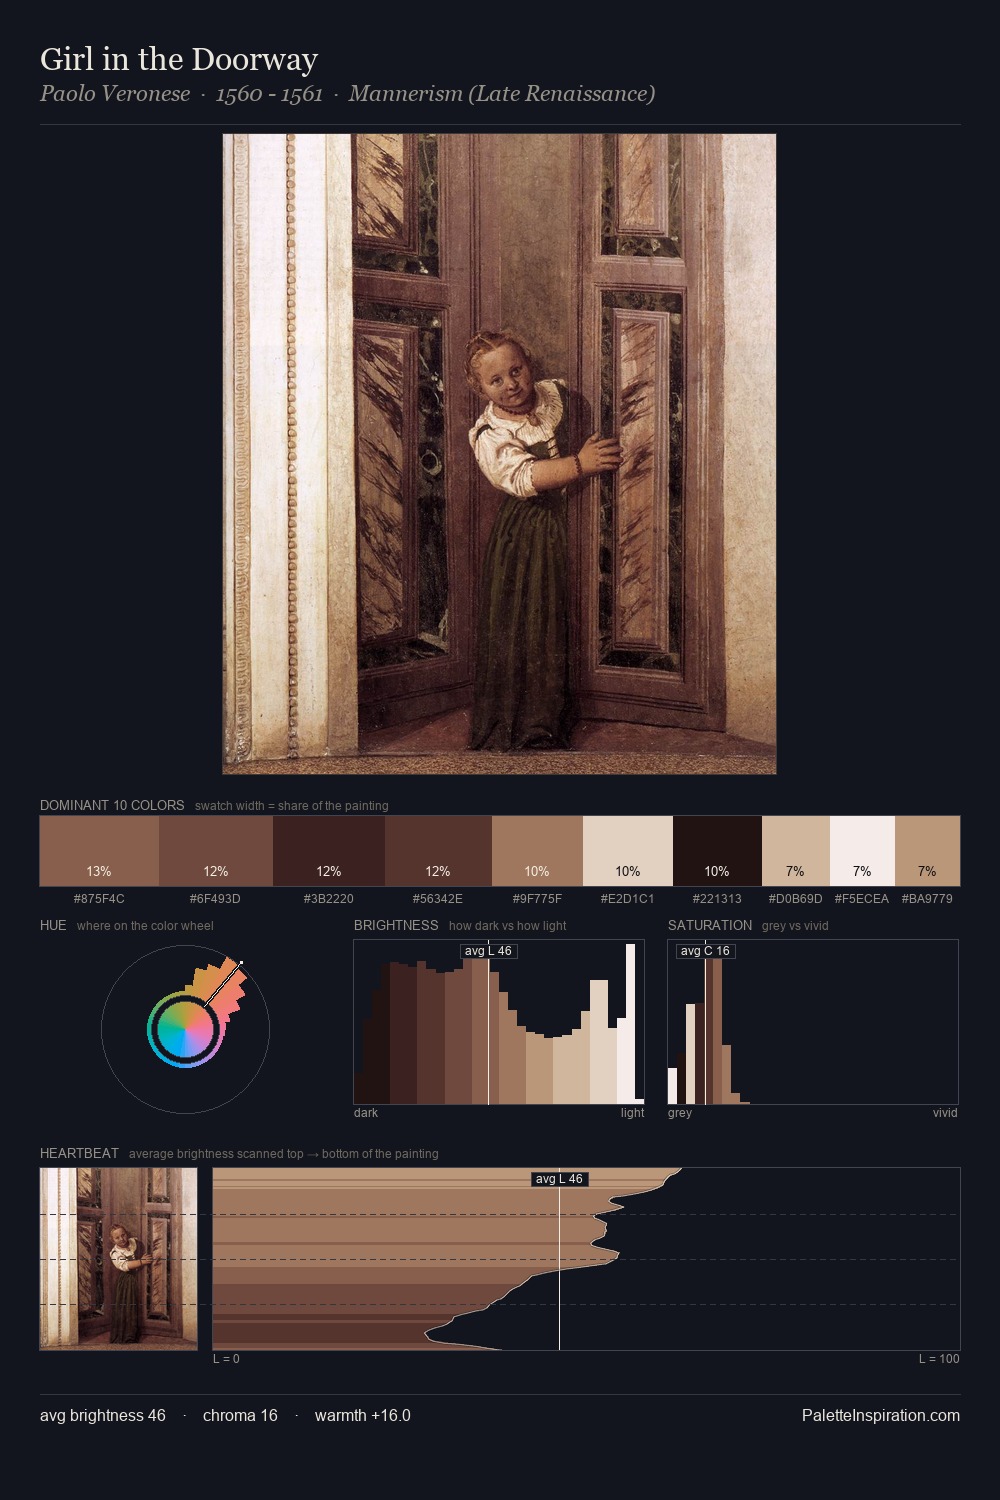Click hex code '#9F775F' text
This screenshot has height=1500, width=1000.
(x=537, y=898)
